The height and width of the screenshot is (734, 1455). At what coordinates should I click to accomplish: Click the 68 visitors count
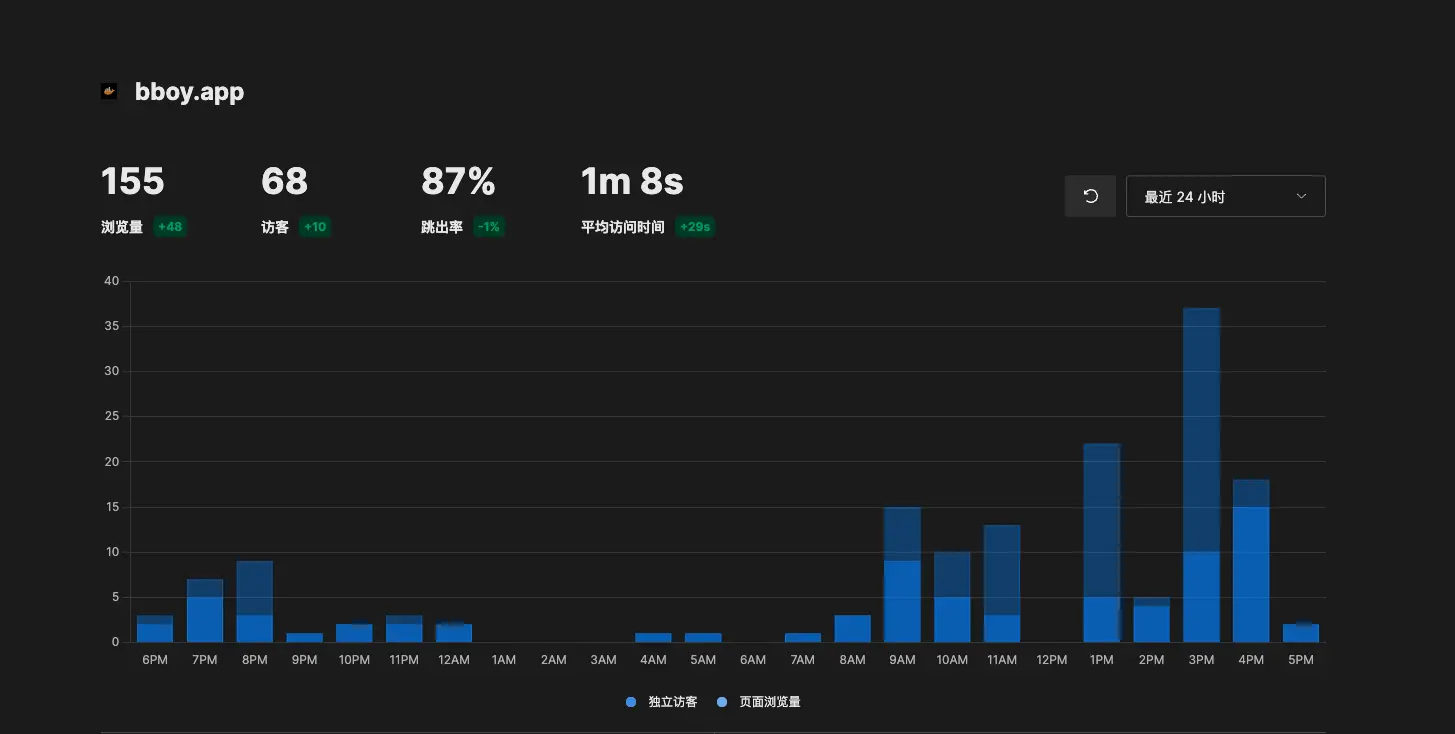[x=284, y=181]
